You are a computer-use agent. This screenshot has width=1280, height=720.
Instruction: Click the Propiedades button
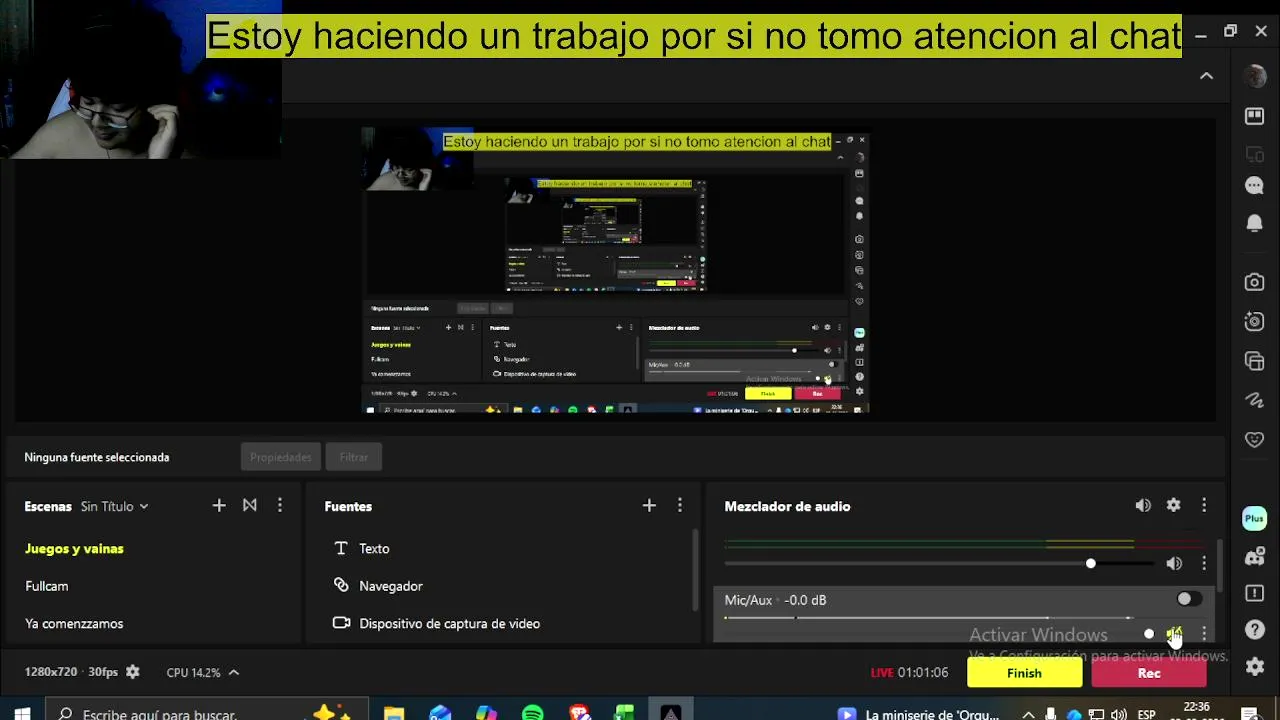click(281, 457)
